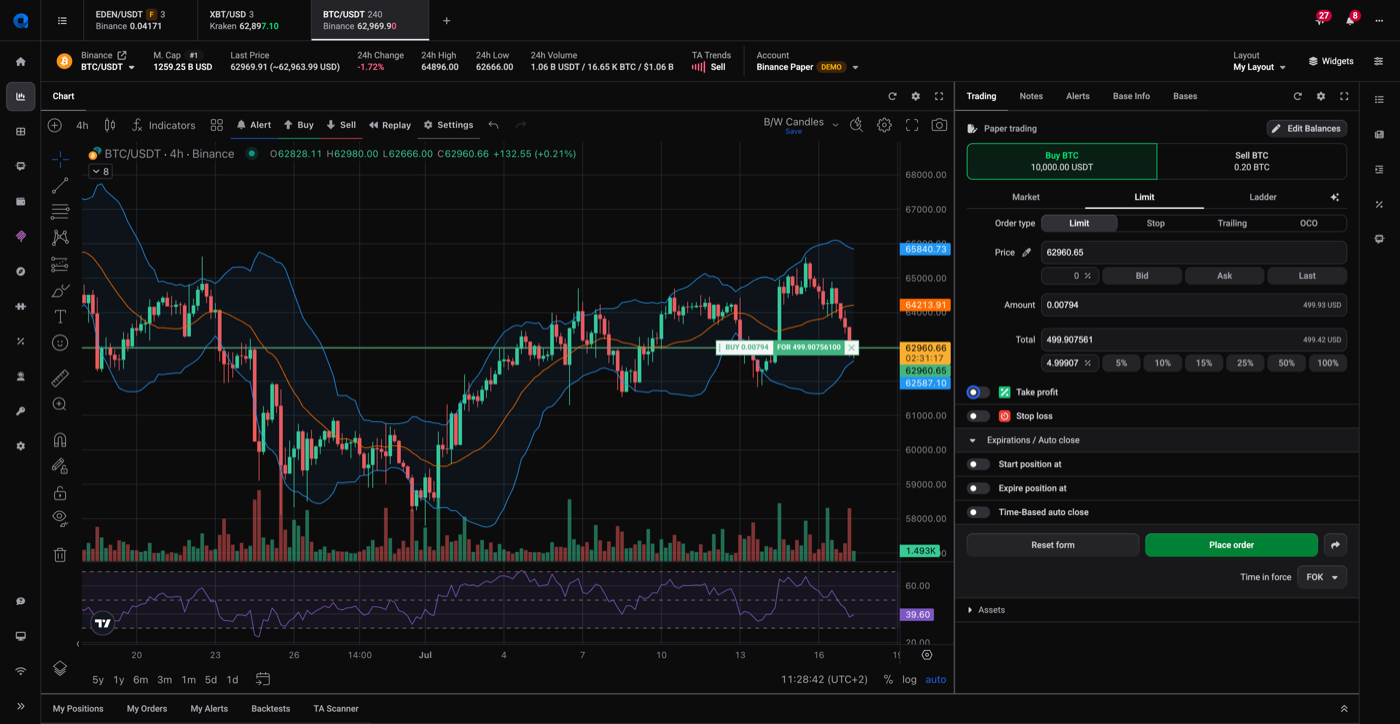Refresh the Trading panel
The height and width of the screenshot is (724, 1400).
[x=1298, y=96]
